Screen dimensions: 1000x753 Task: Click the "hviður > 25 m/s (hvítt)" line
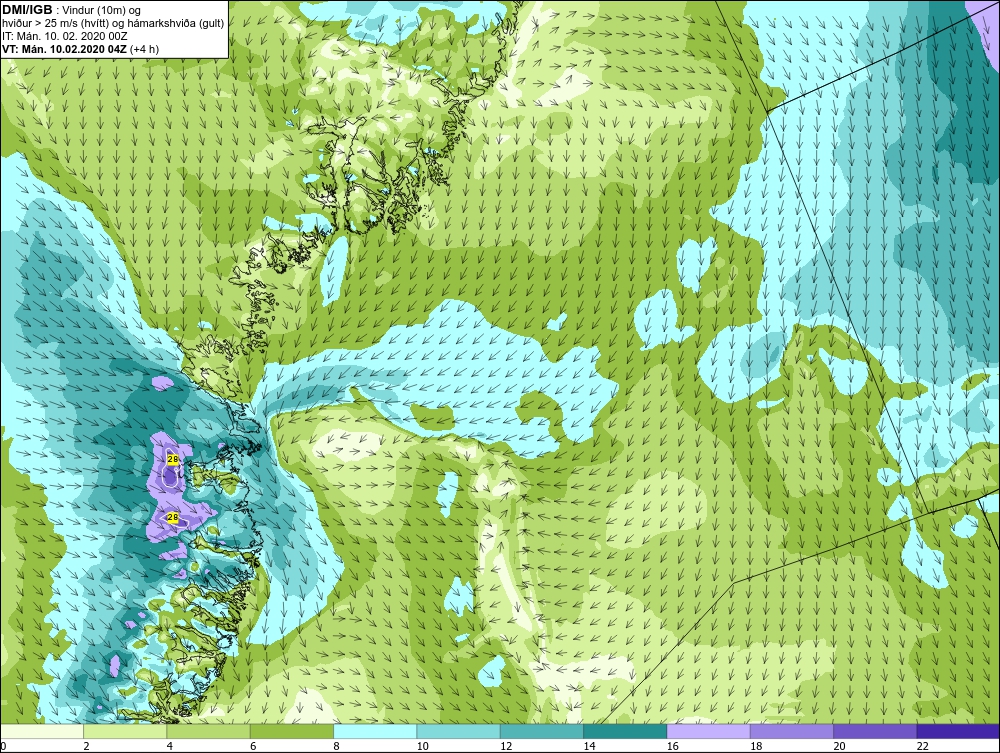pyautogui.click(x=55, y=24)
